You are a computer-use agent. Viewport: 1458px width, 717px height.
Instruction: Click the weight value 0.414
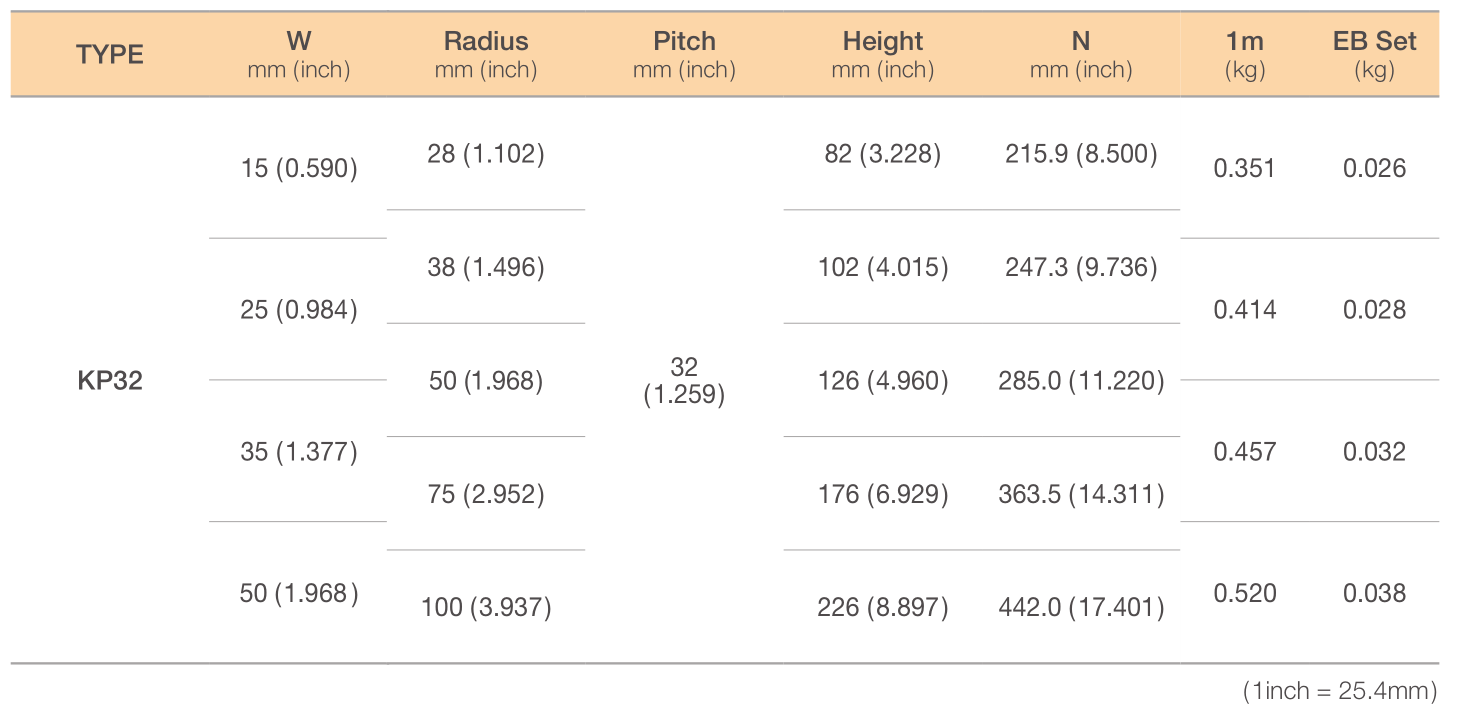pos(1245,310)
